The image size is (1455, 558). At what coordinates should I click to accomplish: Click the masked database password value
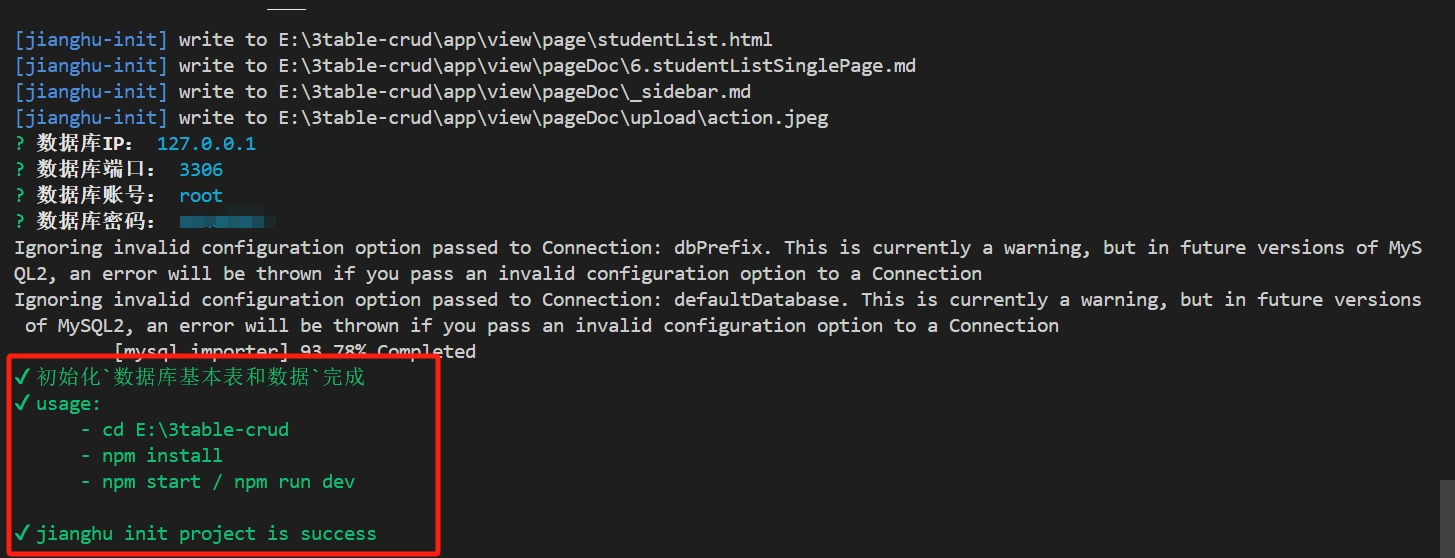coord(226,220)
